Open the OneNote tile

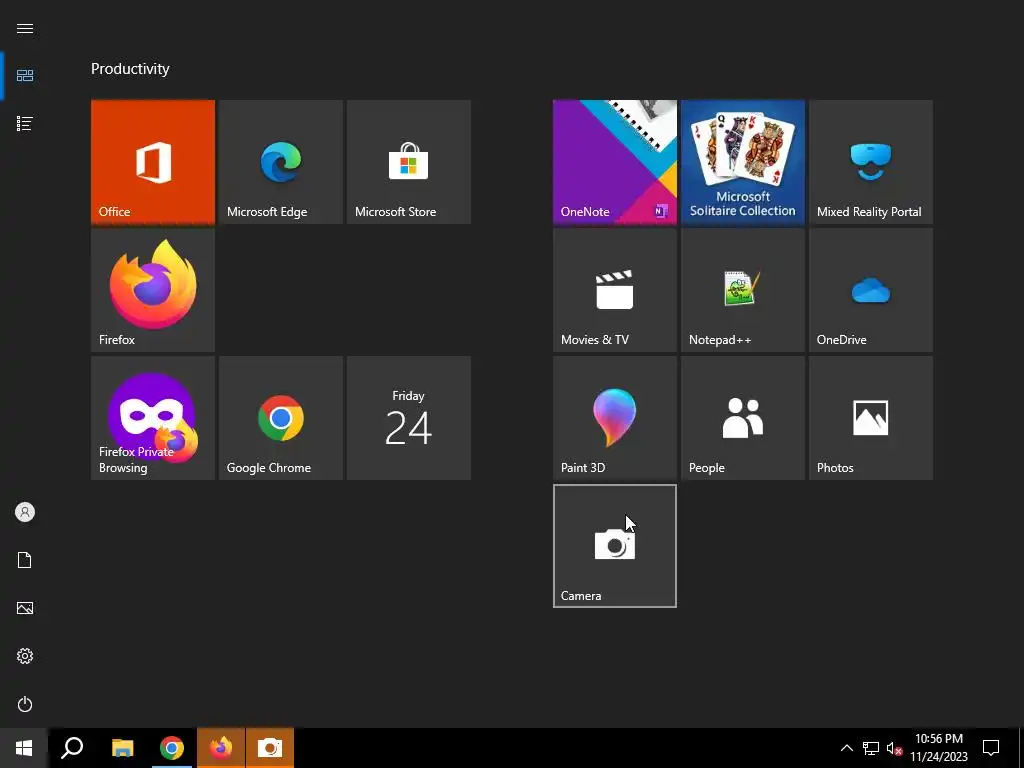point(615,162)
